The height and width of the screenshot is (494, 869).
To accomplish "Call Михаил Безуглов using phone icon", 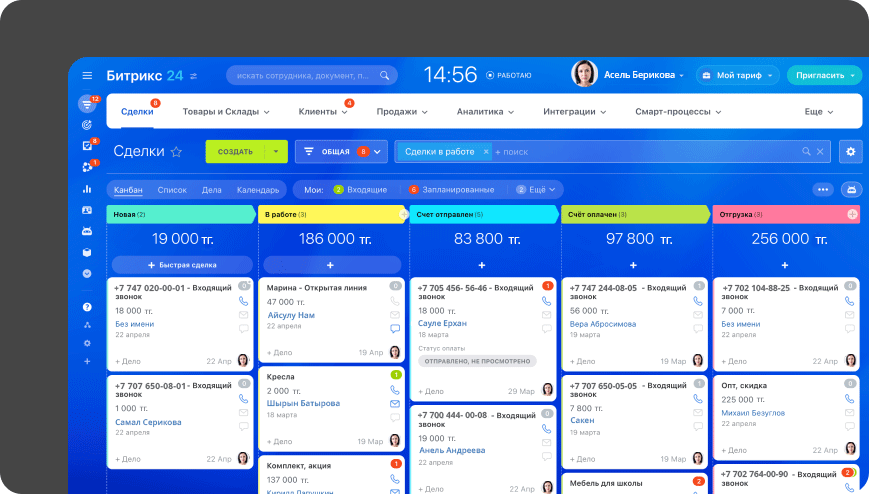I will (x=849, y=399).
